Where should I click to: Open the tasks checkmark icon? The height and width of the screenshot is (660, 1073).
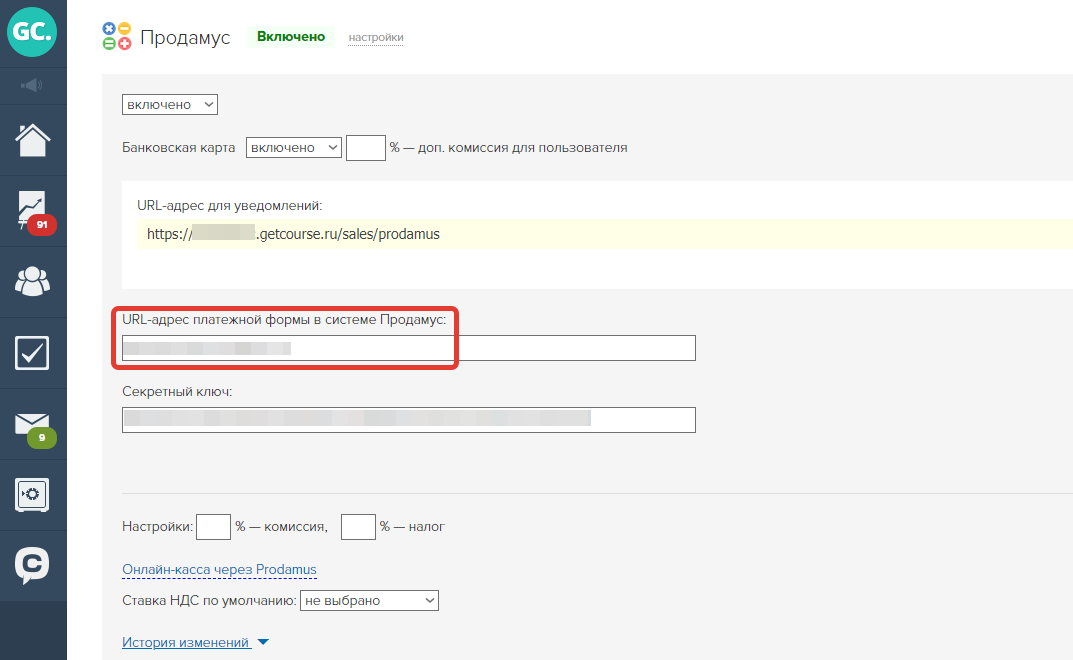click(x=32, y=353)
